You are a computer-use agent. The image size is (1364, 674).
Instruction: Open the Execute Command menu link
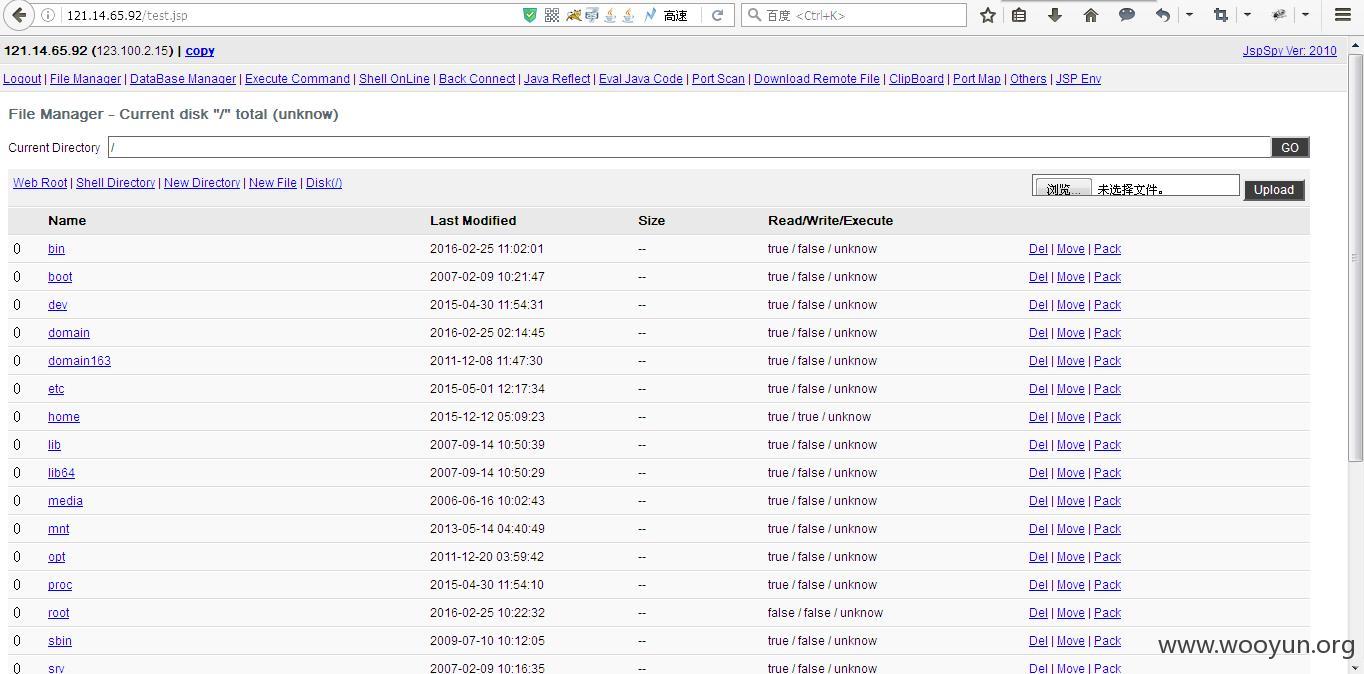297,79
